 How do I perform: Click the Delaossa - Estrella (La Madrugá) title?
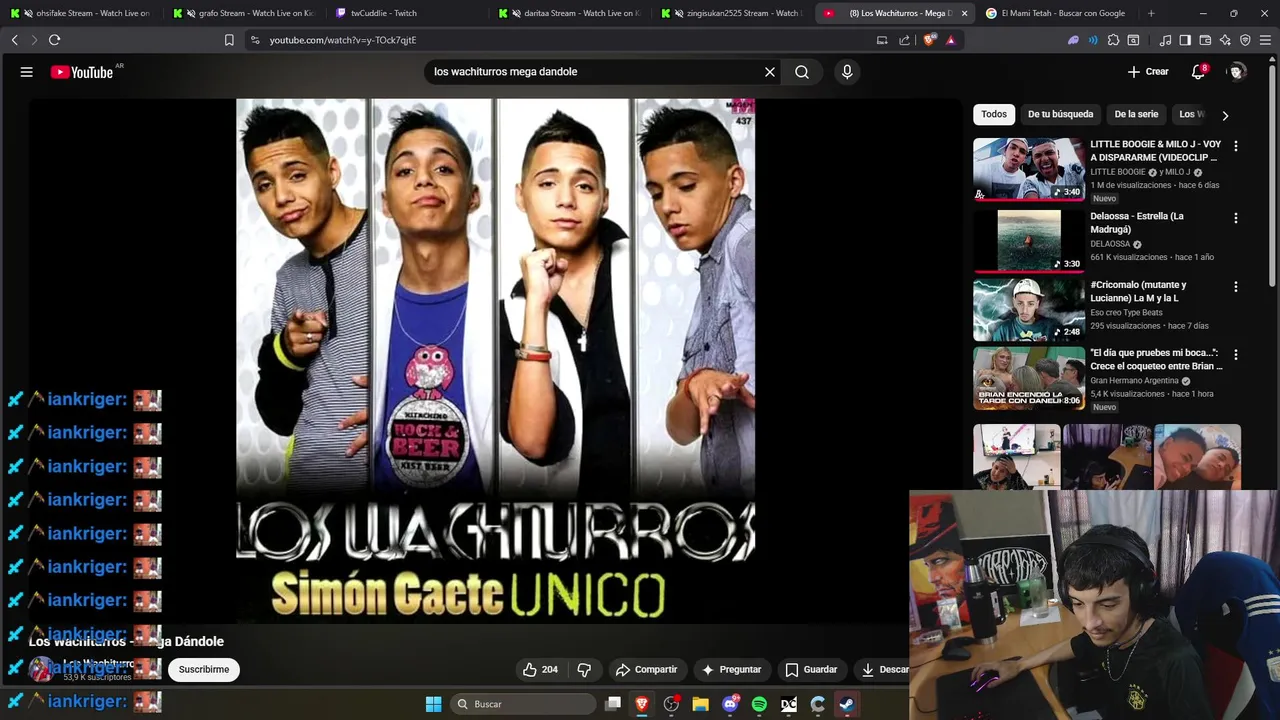(x=1137, y=223)
